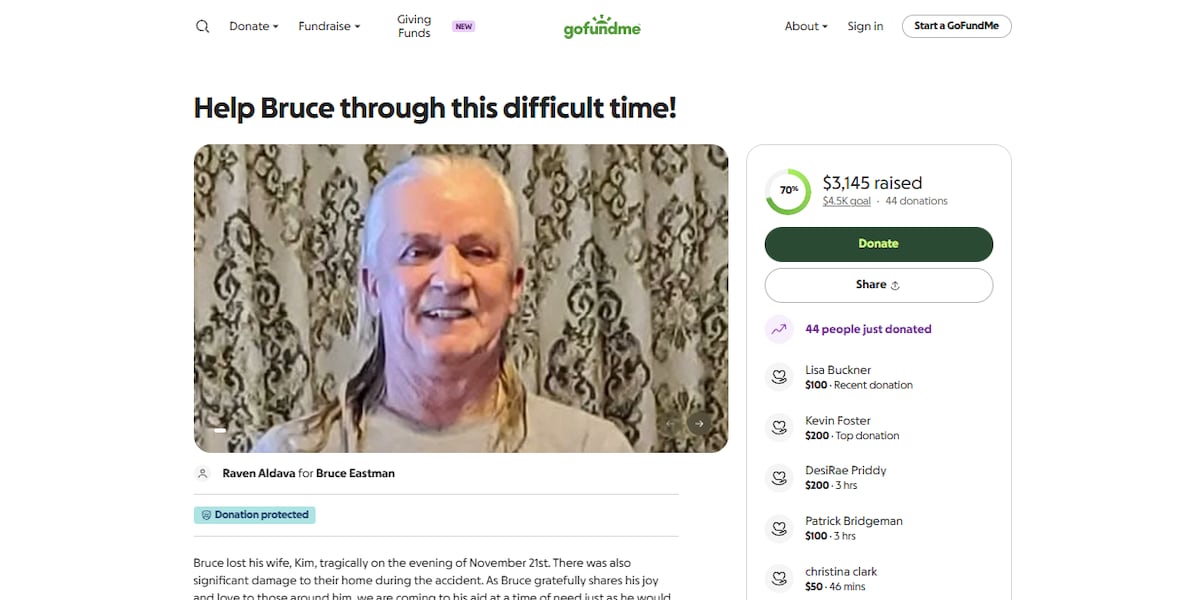Image resolution: width=1200 pixels, height=600 pixels.
Task: Open the About dropdown
Action: click(x=806, y=26)
